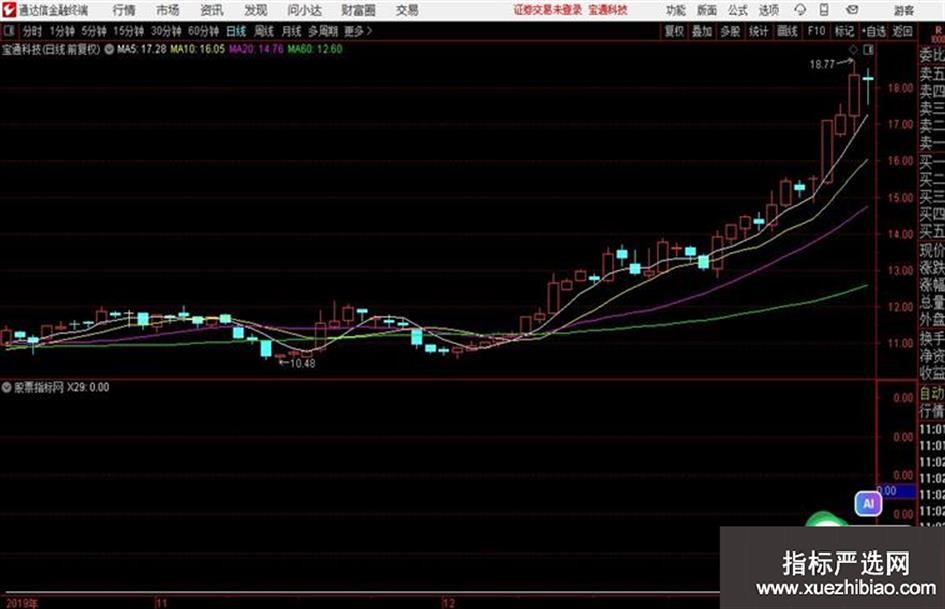Open the 发现 menu
The height and width of the screenshot is (609, 945).
(256, 10)
